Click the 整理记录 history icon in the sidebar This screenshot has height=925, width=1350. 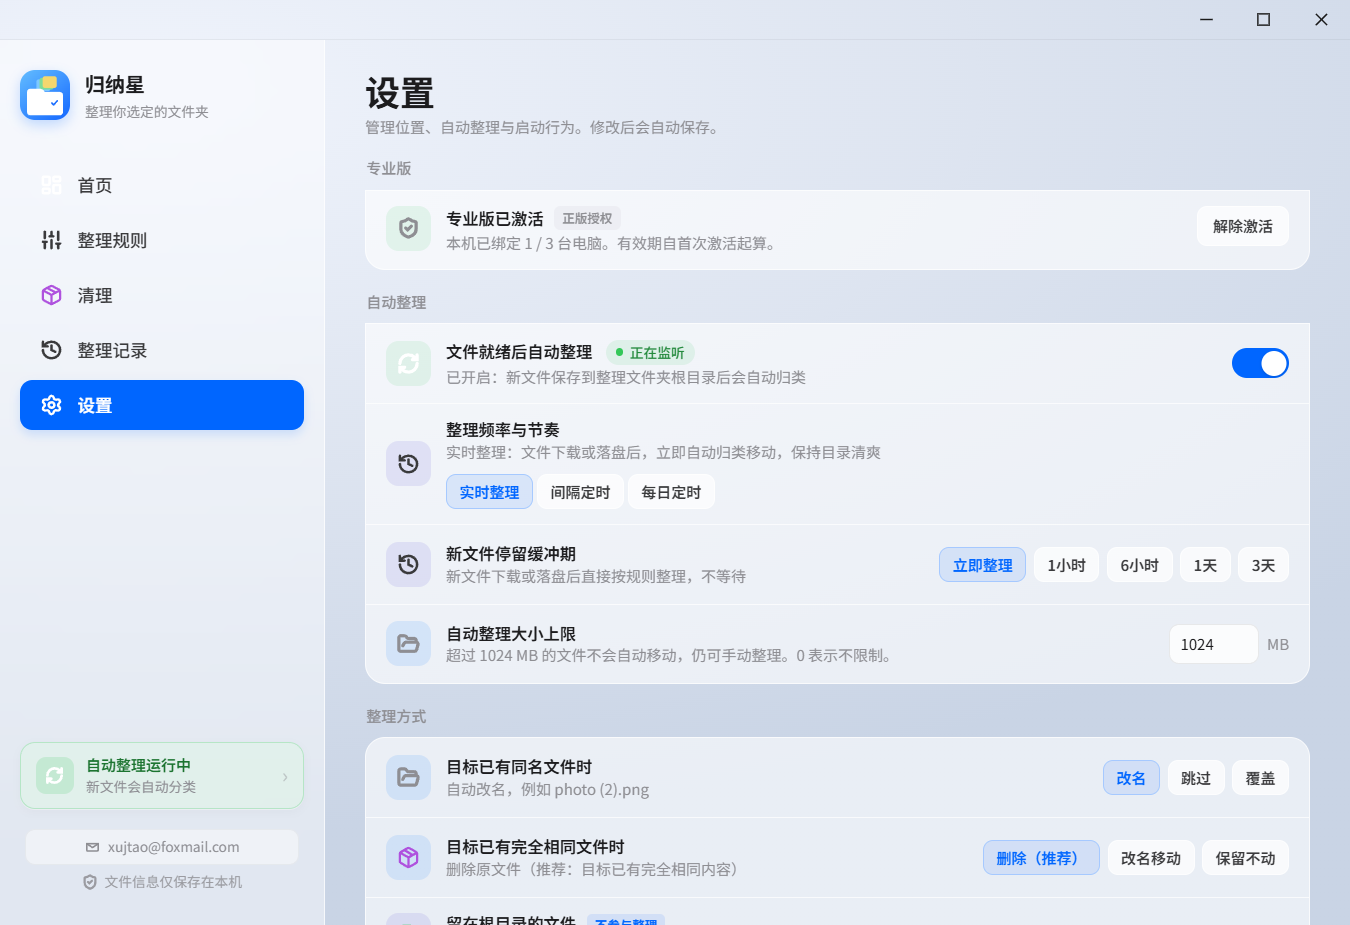51,350
